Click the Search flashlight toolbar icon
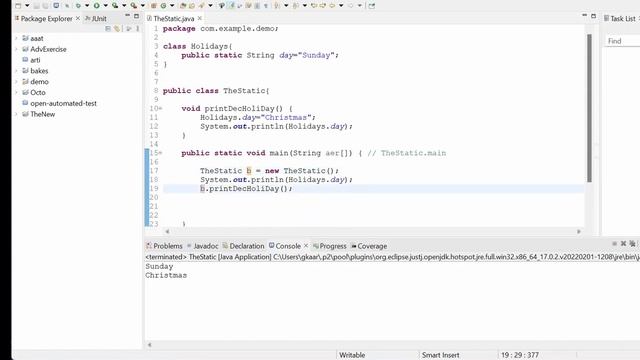This screenshot has width=640, height=360. pyautogui.click(x=202, y=6)
